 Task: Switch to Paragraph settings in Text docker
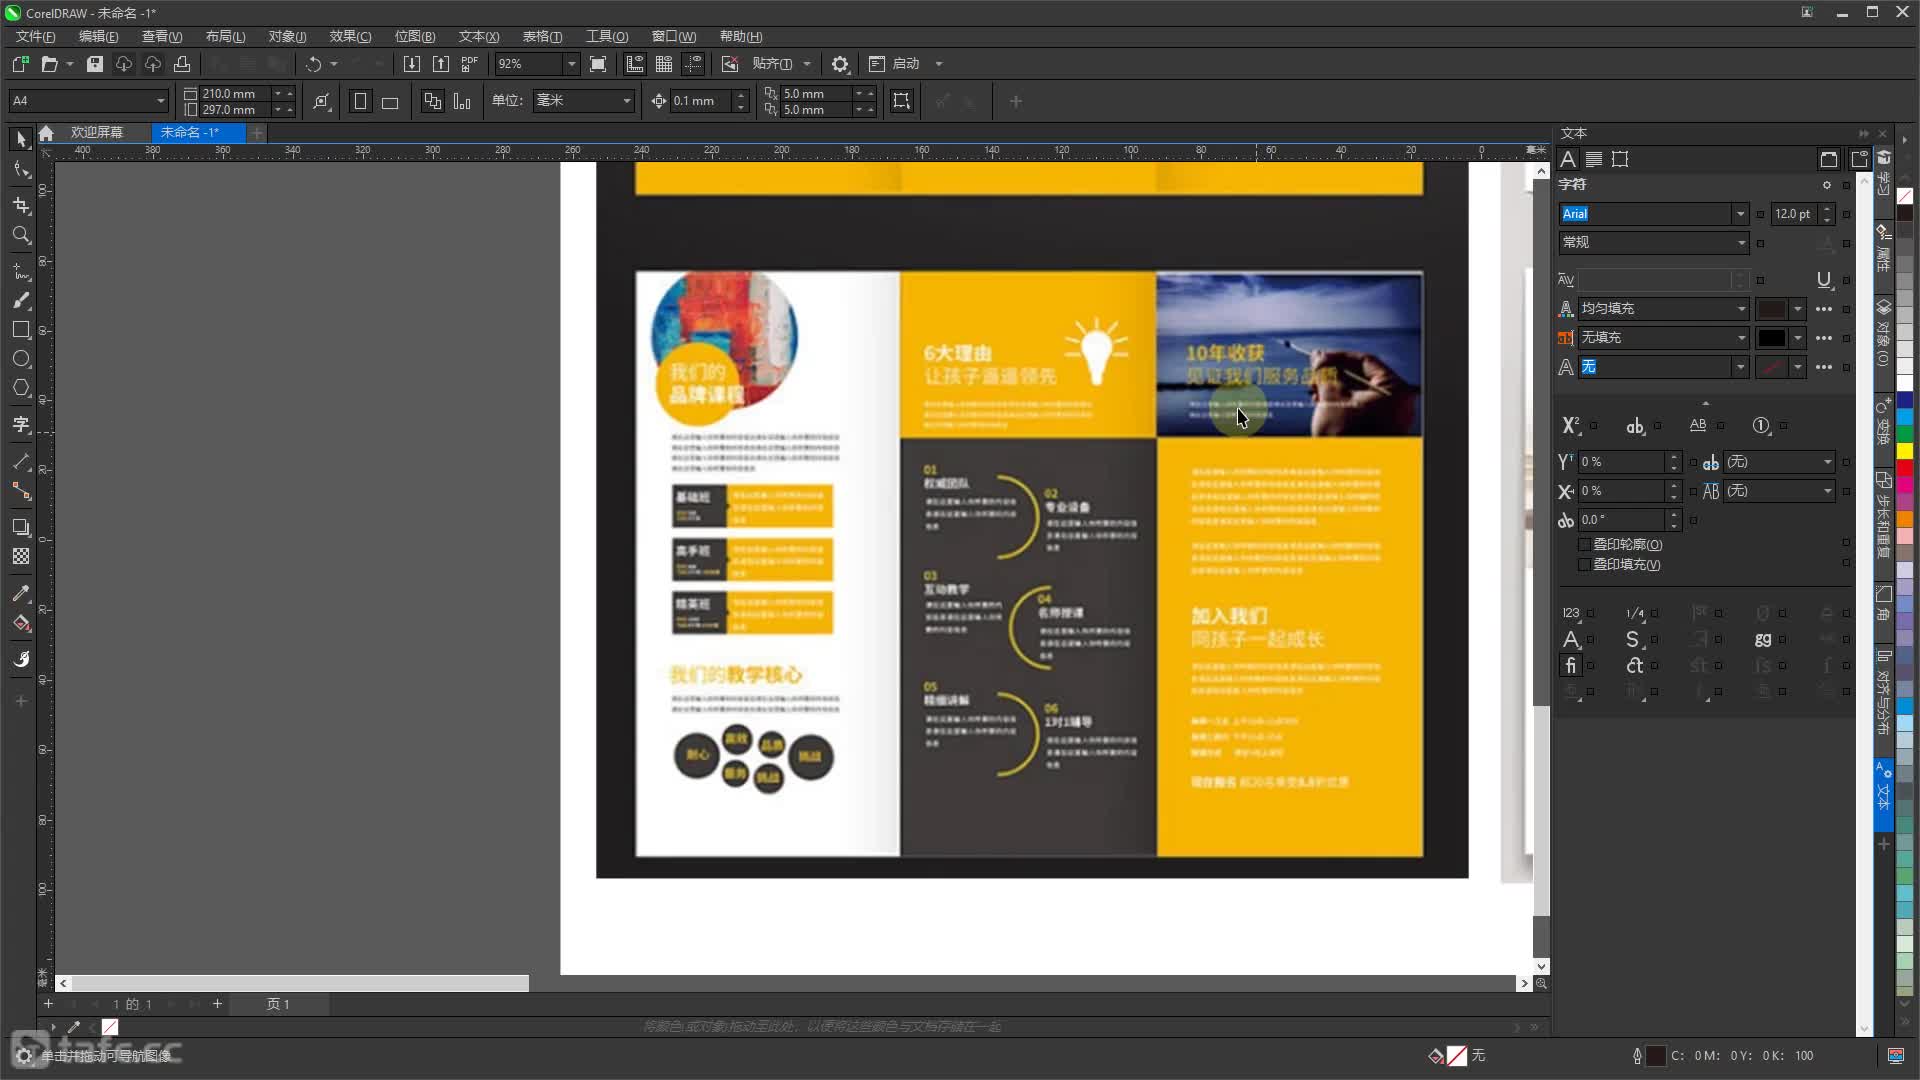pos(1594,159)
